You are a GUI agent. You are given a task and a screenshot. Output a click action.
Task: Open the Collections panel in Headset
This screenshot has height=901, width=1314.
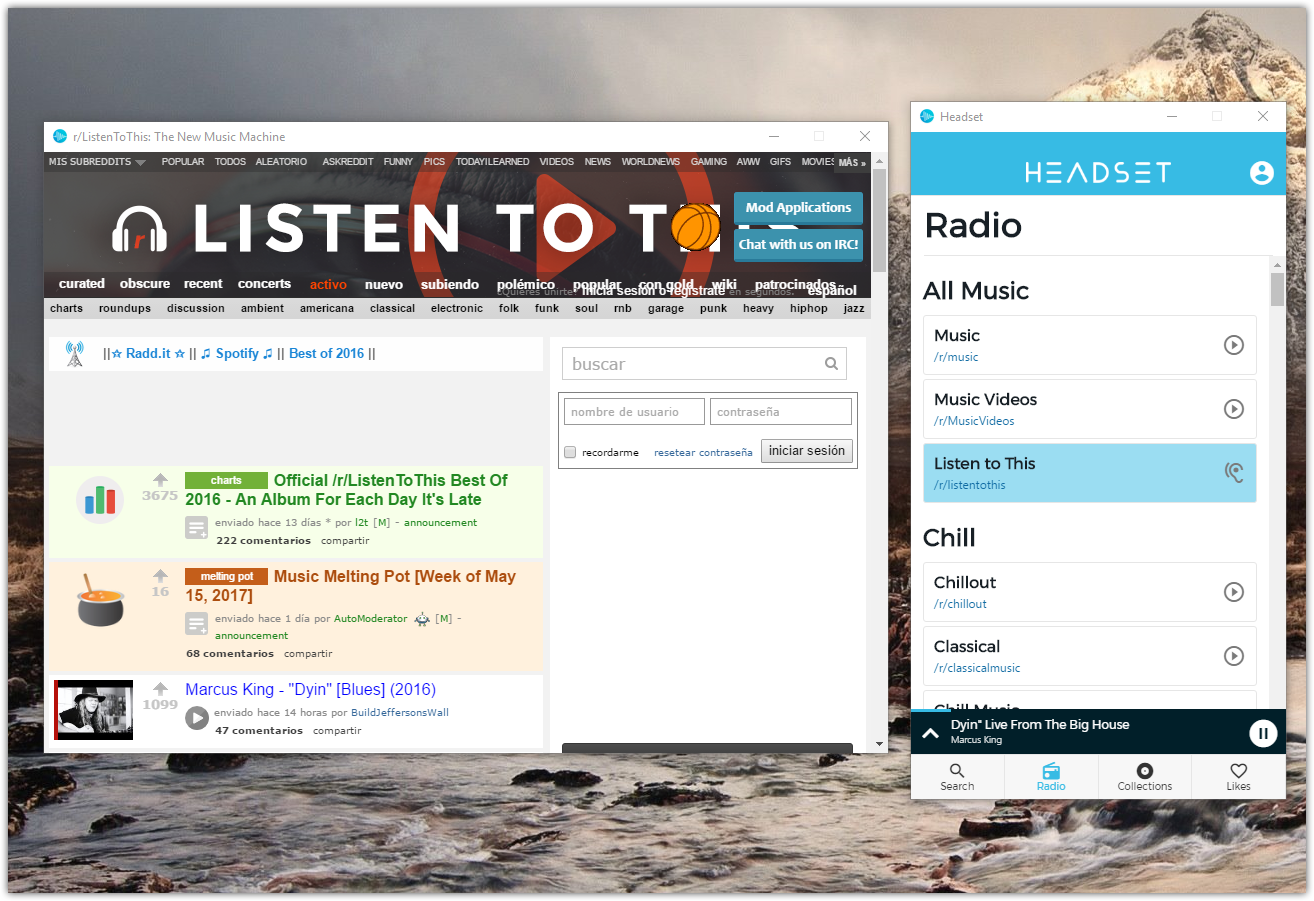tap(1144, 777)
